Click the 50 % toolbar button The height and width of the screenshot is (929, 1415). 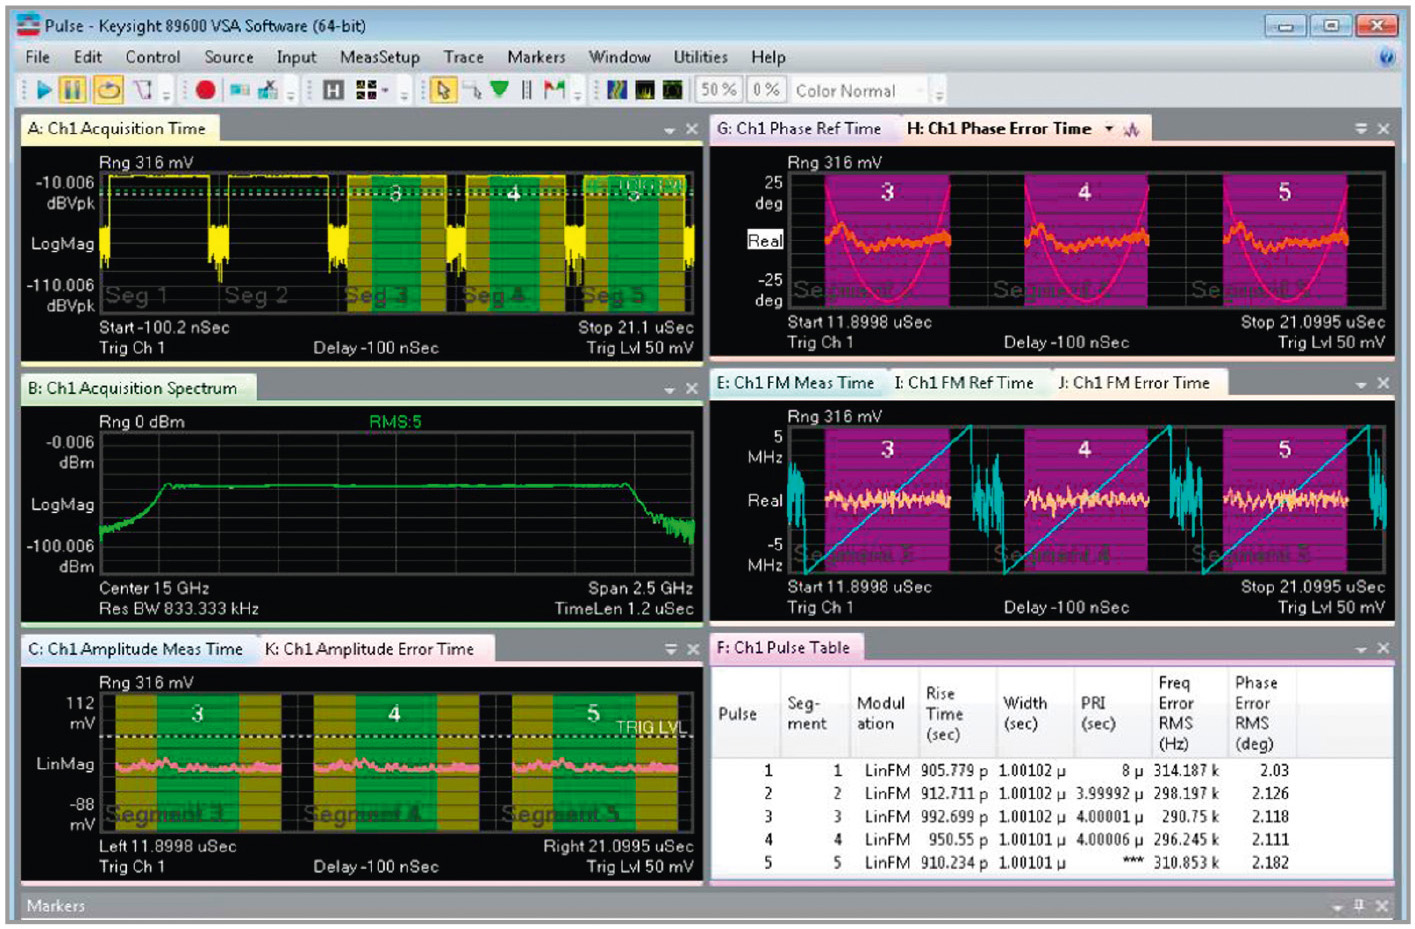click(718, 90)
